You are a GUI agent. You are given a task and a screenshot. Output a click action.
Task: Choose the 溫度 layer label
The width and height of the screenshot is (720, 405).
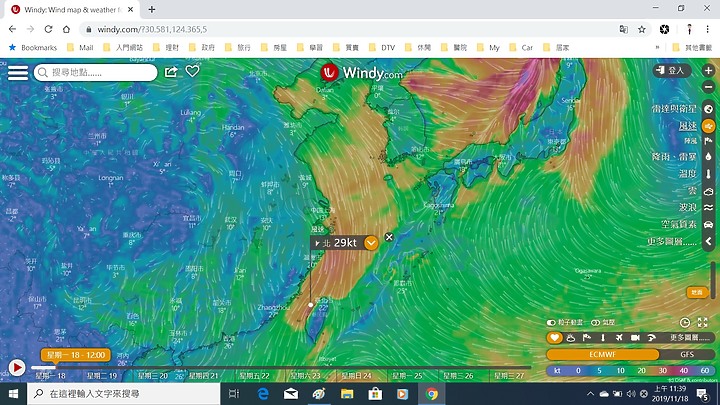coord(688,174)
